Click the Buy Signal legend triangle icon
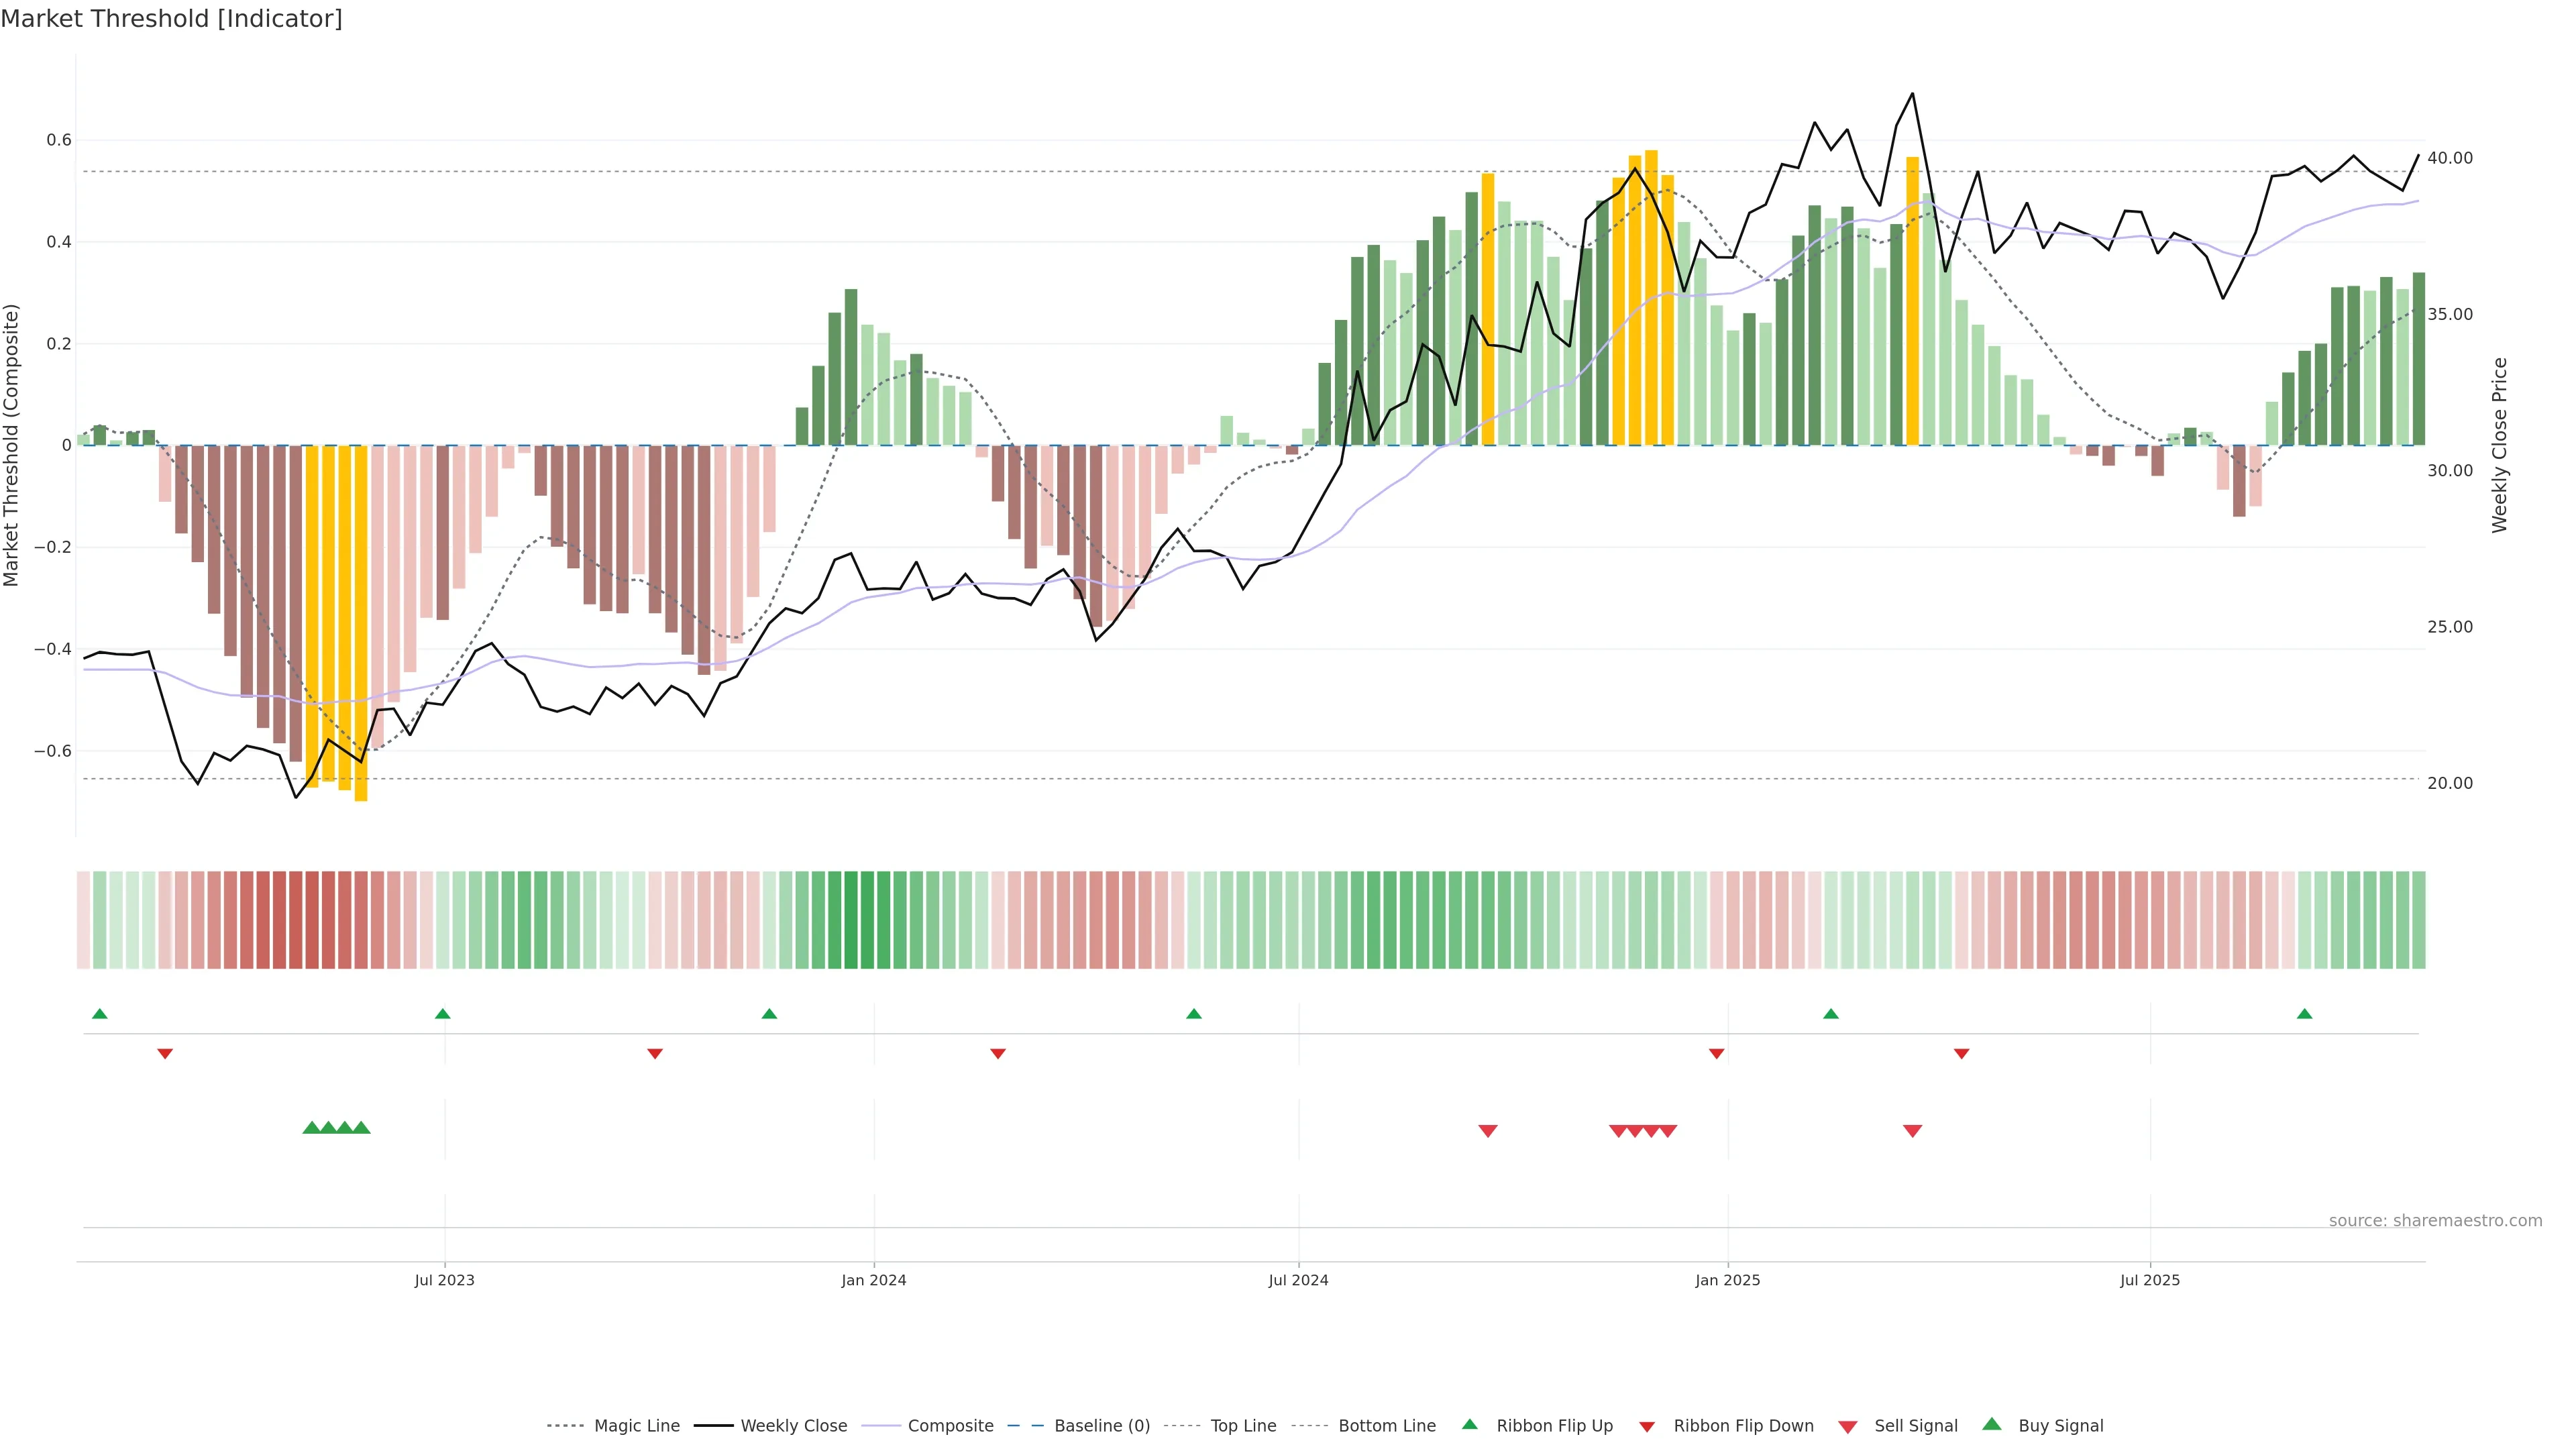Screen dimensions: 2576x1449 [1991, 1424]
